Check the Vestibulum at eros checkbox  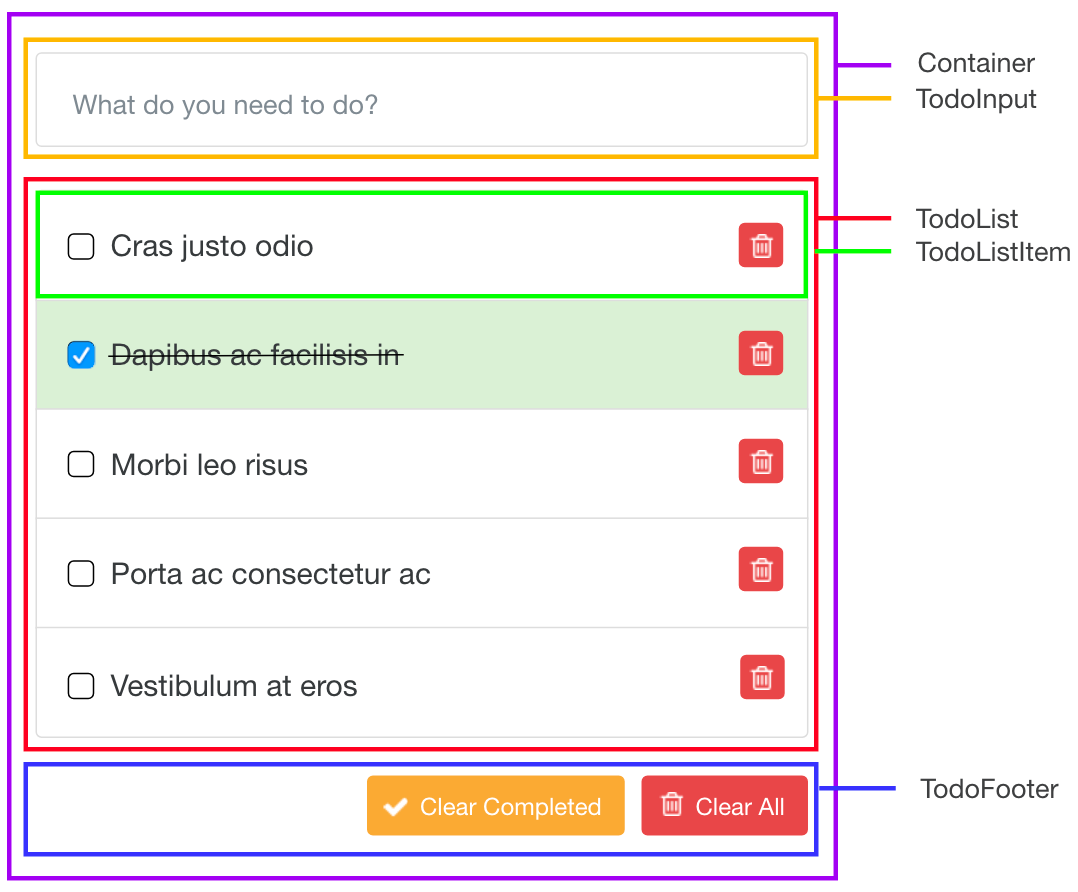(81, 686)
